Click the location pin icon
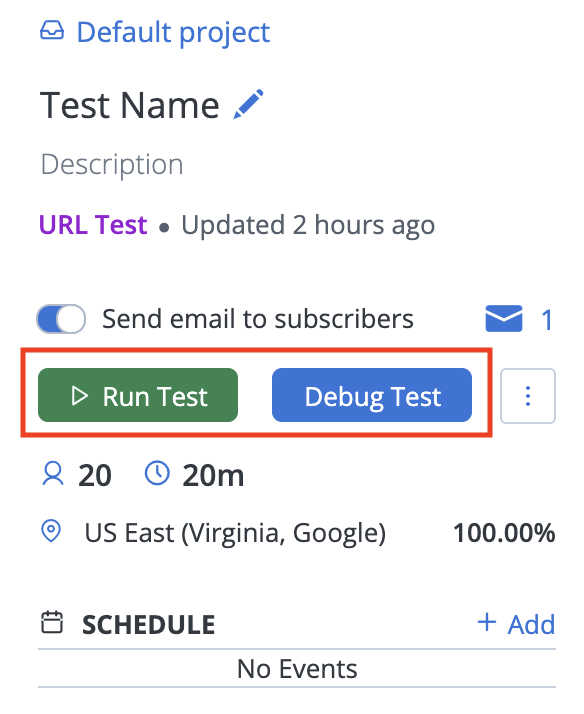The height and width of the screenshot is (714, 584). pyautogui.click(x=51, y=531)
